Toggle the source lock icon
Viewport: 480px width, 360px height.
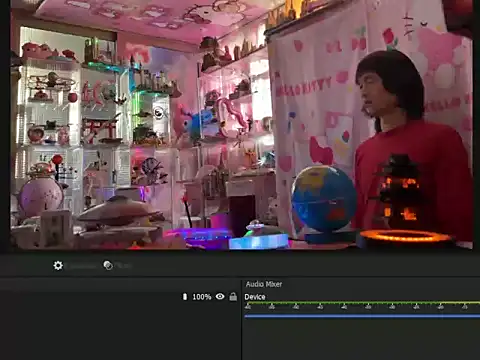(233, 296)
